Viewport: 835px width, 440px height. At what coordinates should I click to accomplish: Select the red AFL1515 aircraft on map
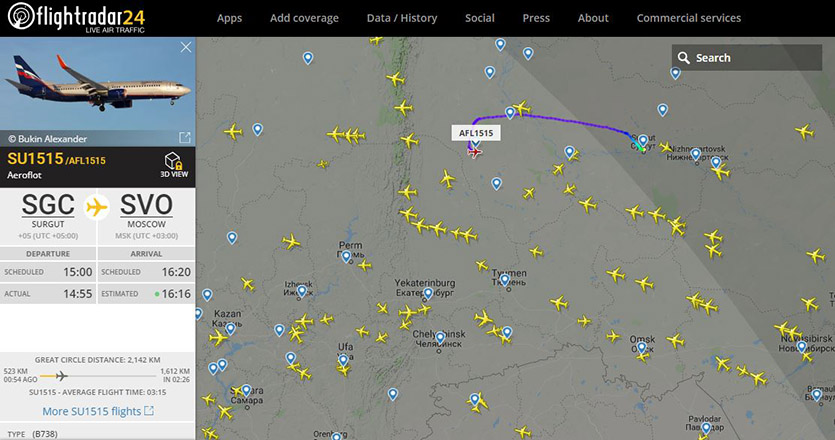point(474,153)
